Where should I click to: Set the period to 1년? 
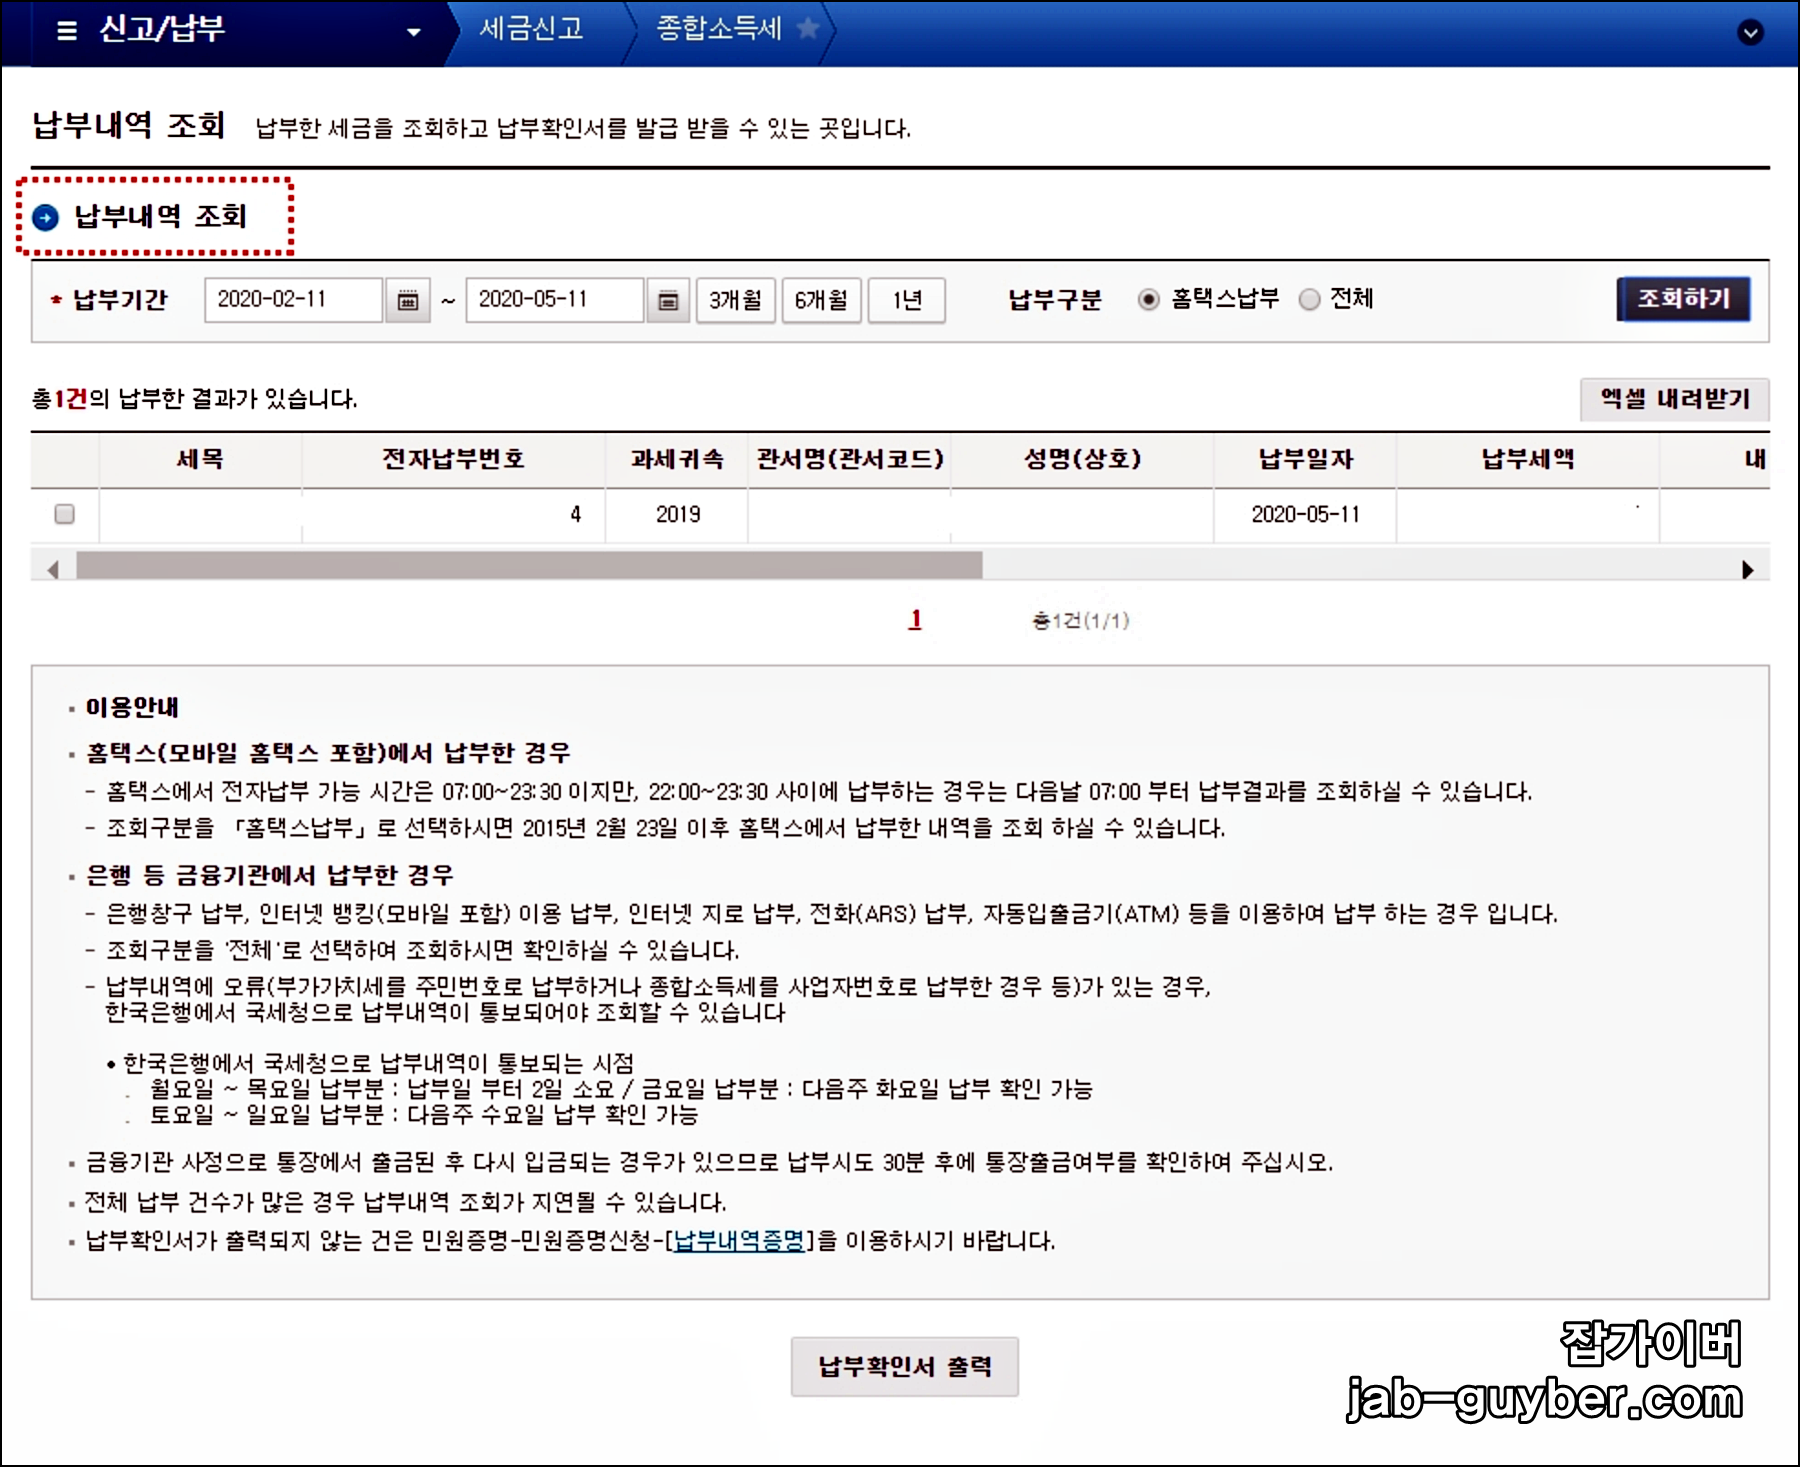(x=907, y=300)
